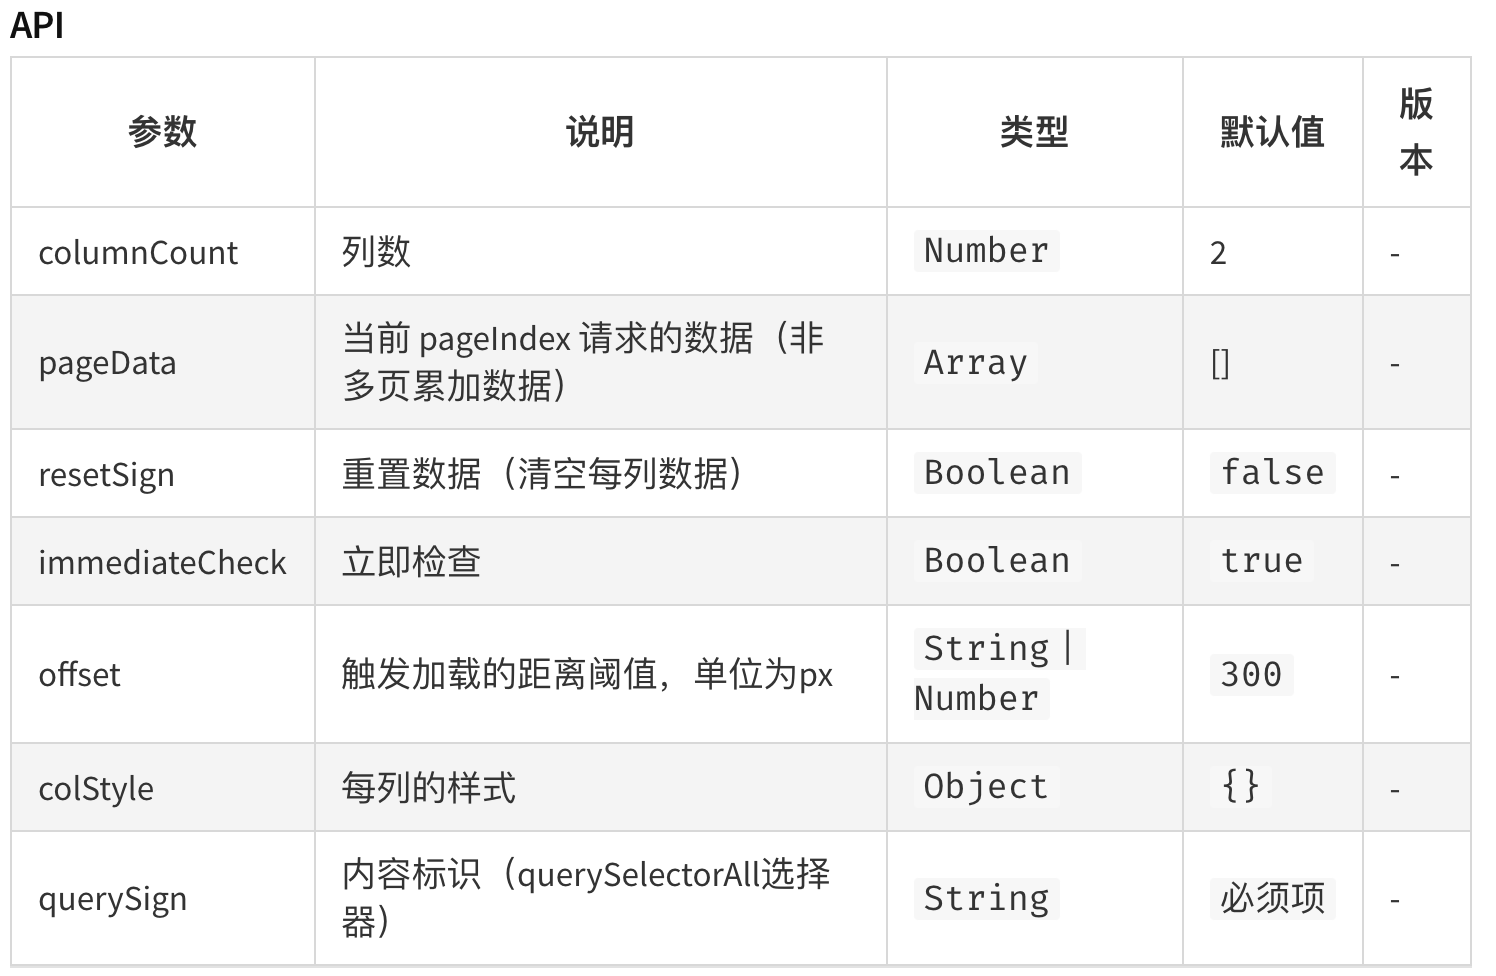
Task: Select the 说明 column header
Action: 600,132
